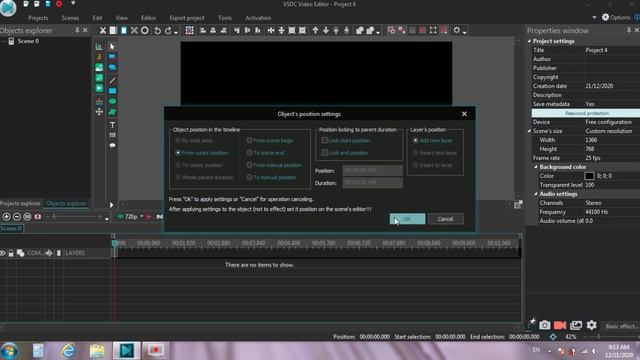Toggle the layers eye visibility icon
This screenshot has width=640, height=360.
(3, 253)
